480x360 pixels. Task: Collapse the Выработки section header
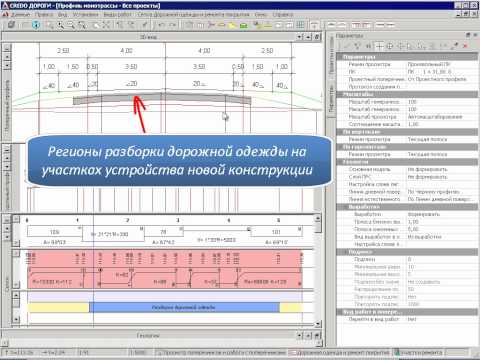(x=407, y=207)
